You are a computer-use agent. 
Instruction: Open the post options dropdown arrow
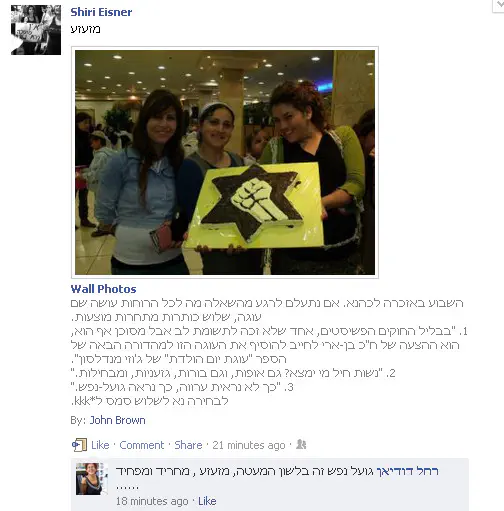coord(499,5)
